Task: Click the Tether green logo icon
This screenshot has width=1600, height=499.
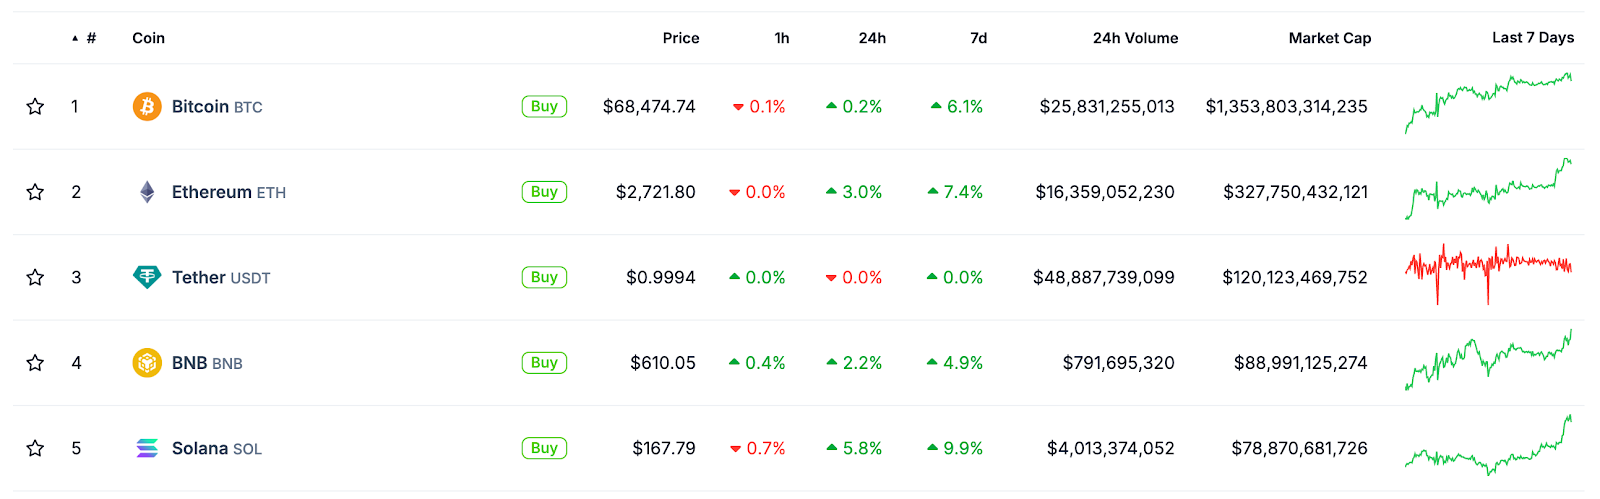Action: (147, 277)
